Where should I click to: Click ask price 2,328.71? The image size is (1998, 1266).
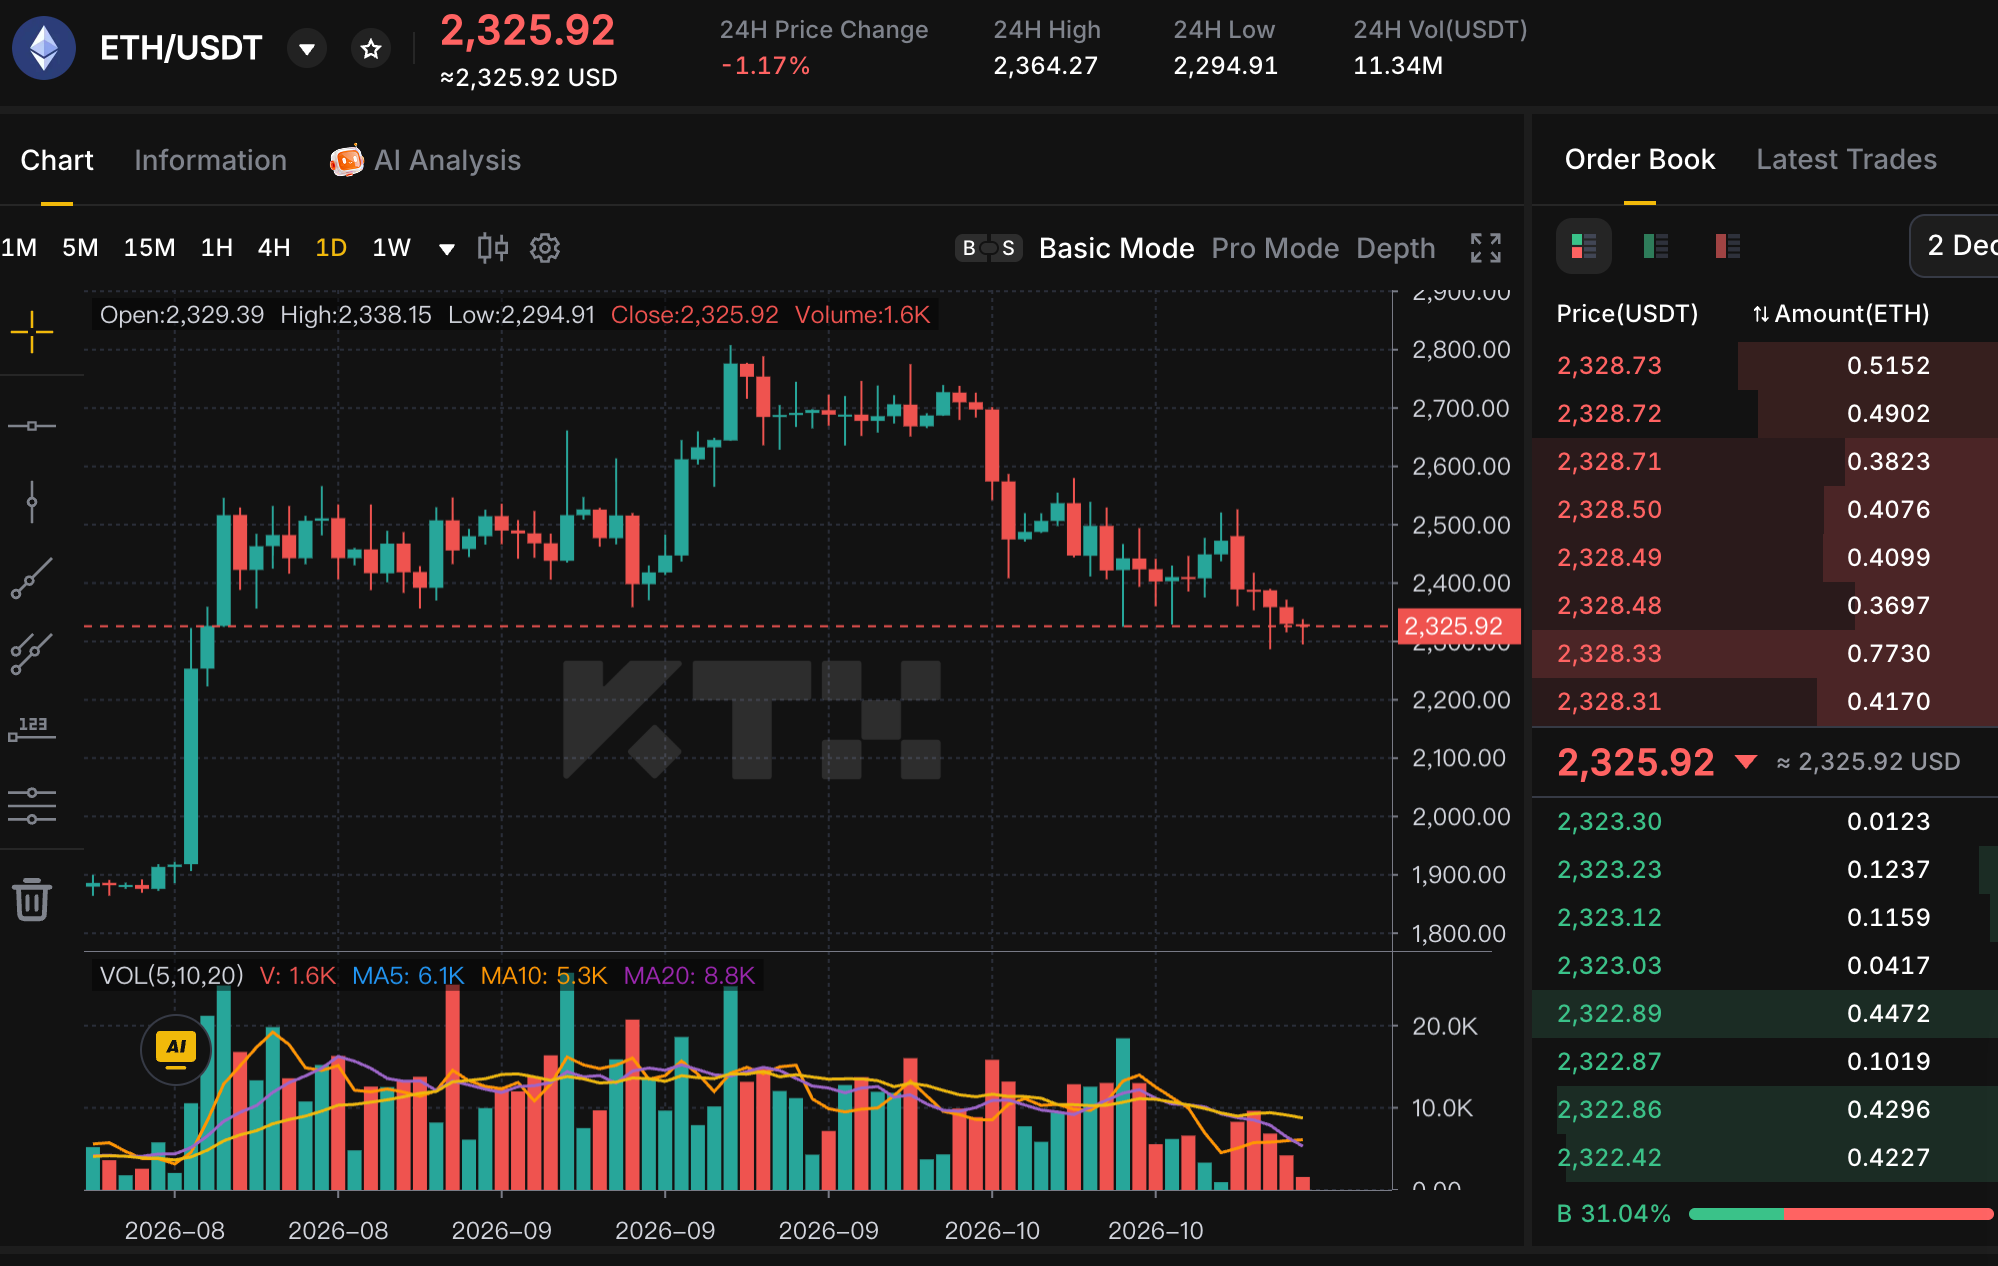coord(1609,461)
